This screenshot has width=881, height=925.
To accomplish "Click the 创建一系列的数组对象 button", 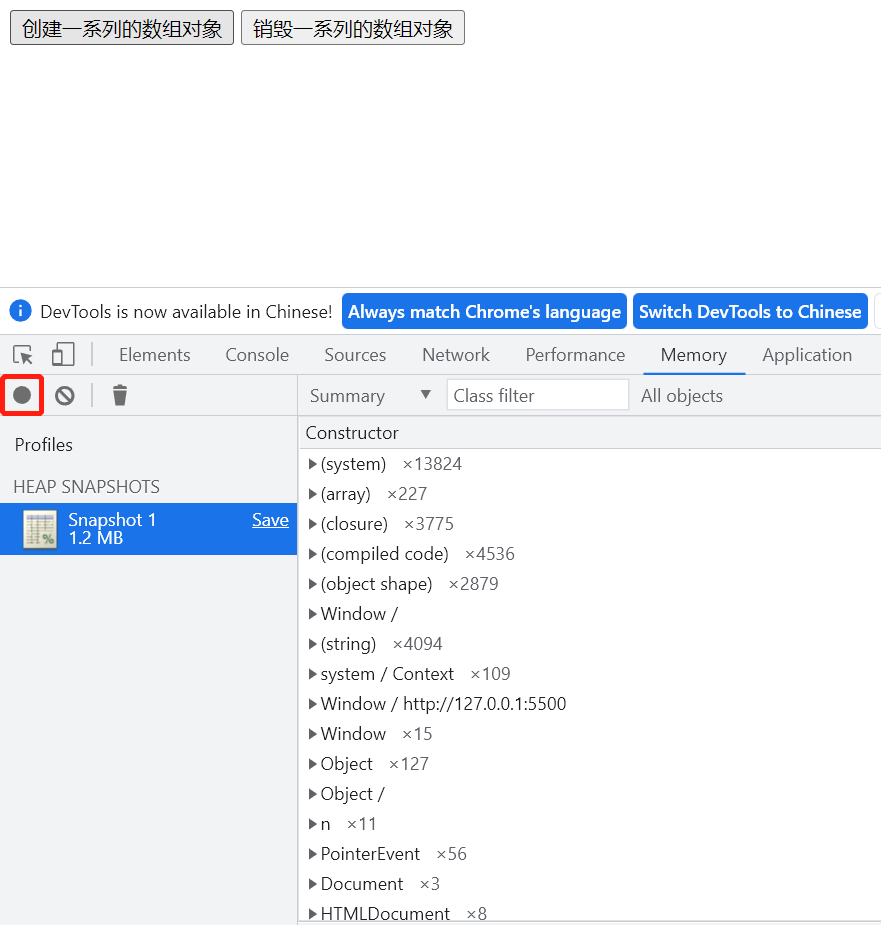I will click(x=122, y=28).
